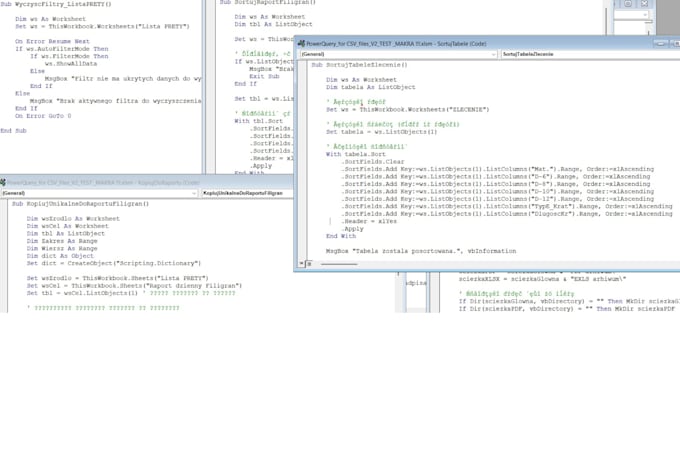
Task: Click the 'Set tbl = wsCel.ListObjects(1)' line
Action: (x=82, y=293)
